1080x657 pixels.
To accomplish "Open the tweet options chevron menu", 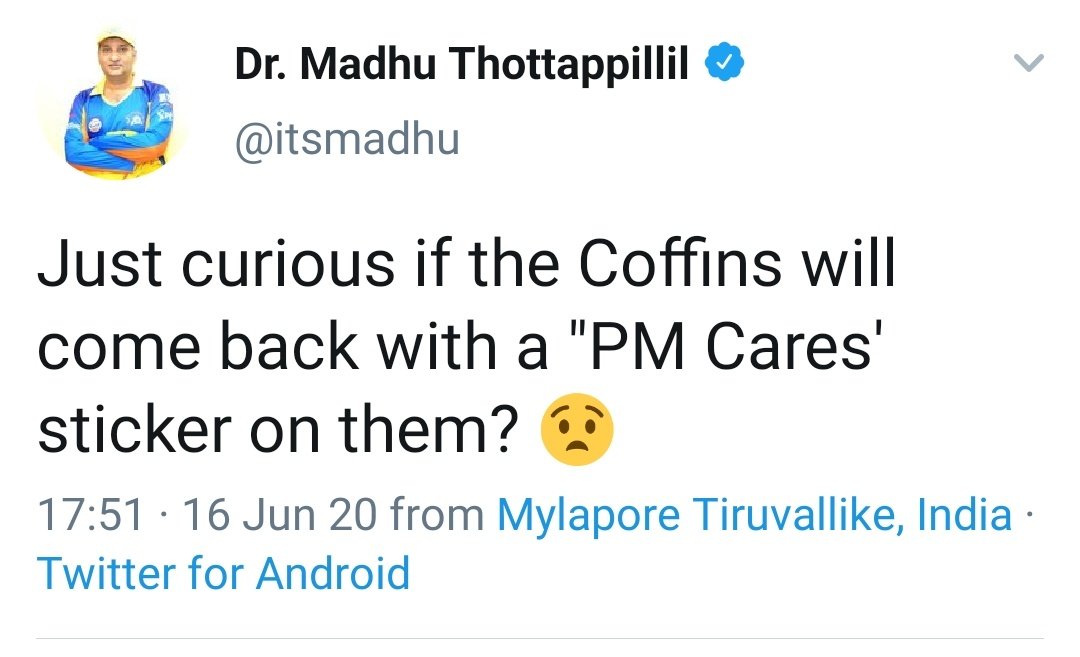I will tap(1028, 65).
